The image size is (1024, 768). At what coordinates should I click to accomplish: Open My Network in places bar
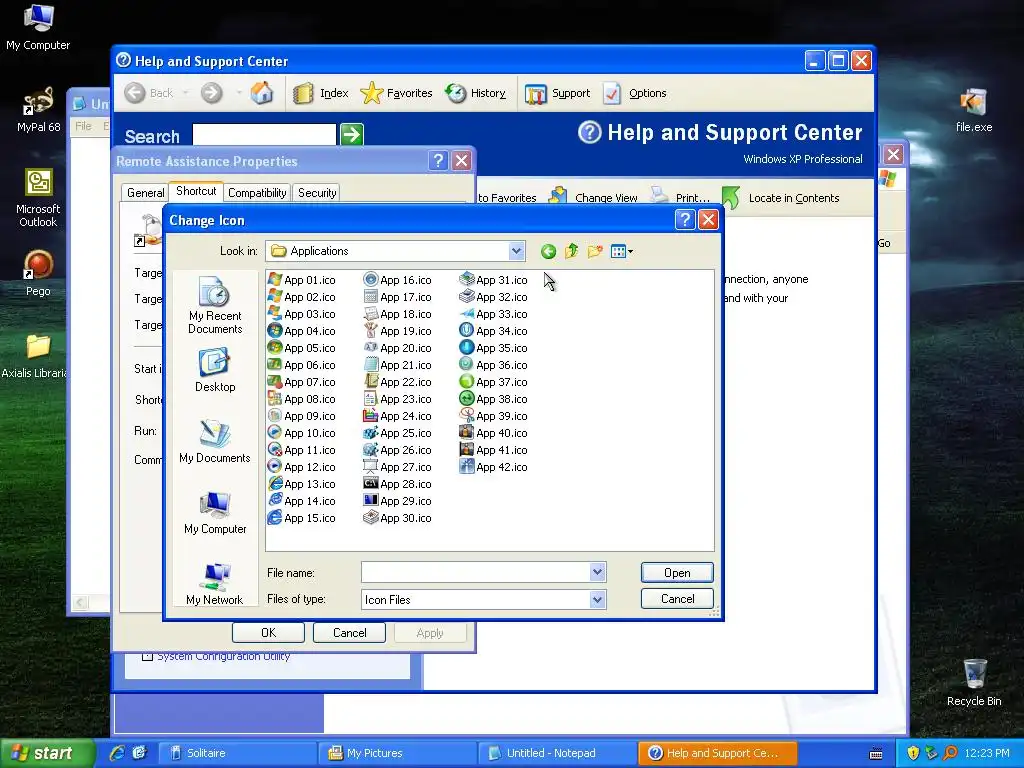pyautogui.click(x=215, y=584)
